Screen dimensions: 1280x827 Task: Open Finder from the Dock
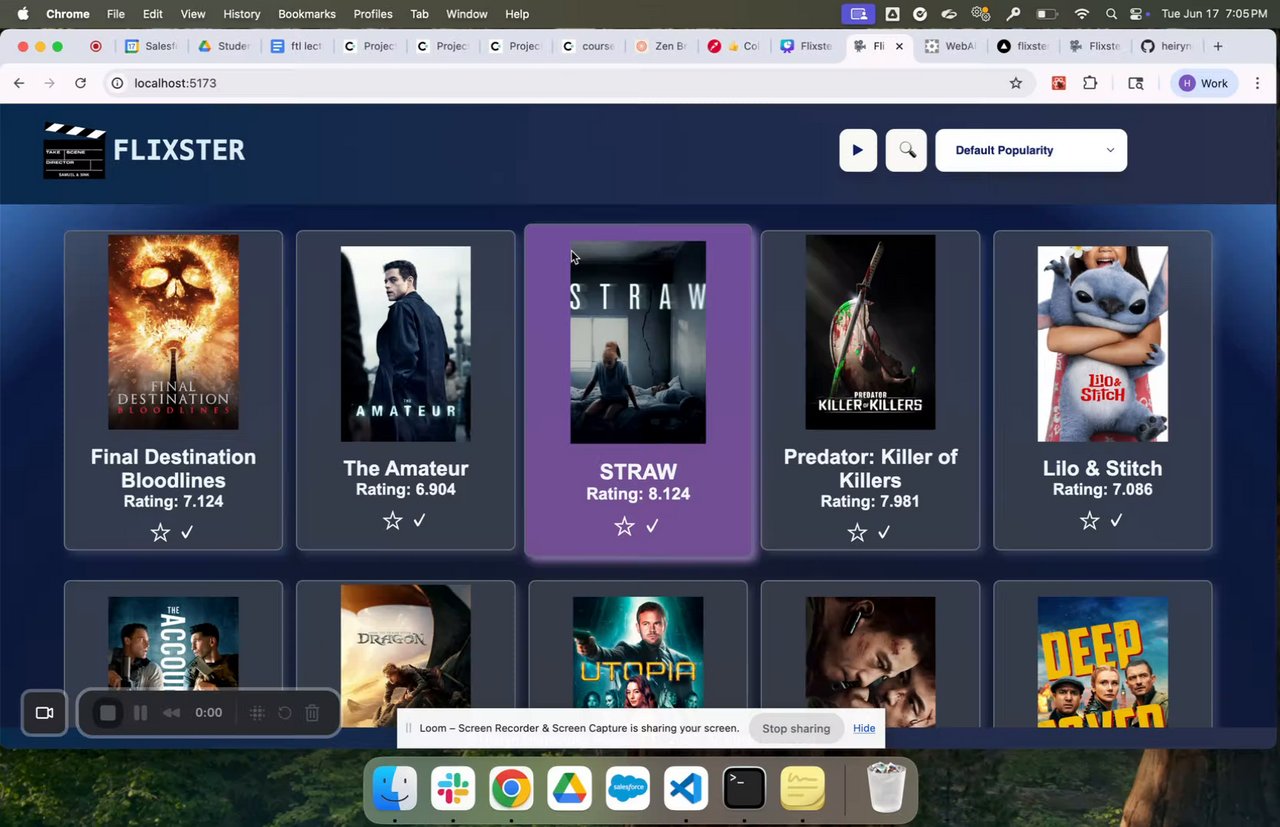coord(395,789)
